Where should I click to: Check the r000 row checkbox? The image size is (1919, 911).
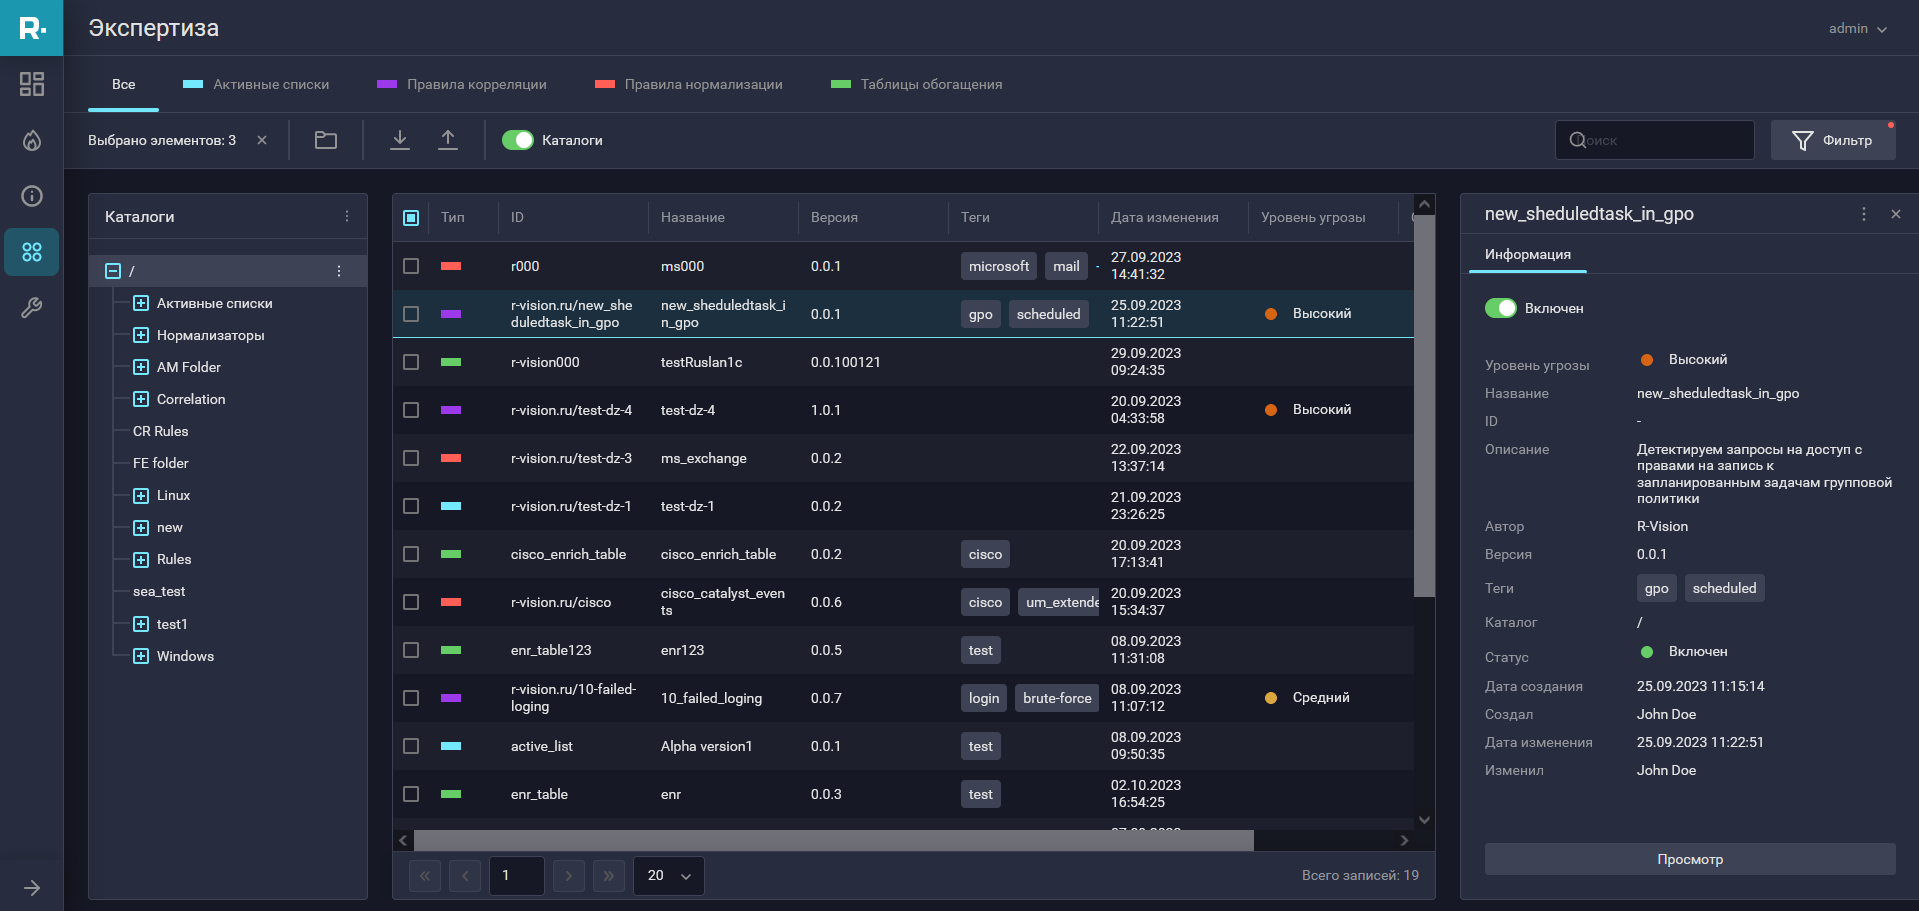[x=411, y=266]
